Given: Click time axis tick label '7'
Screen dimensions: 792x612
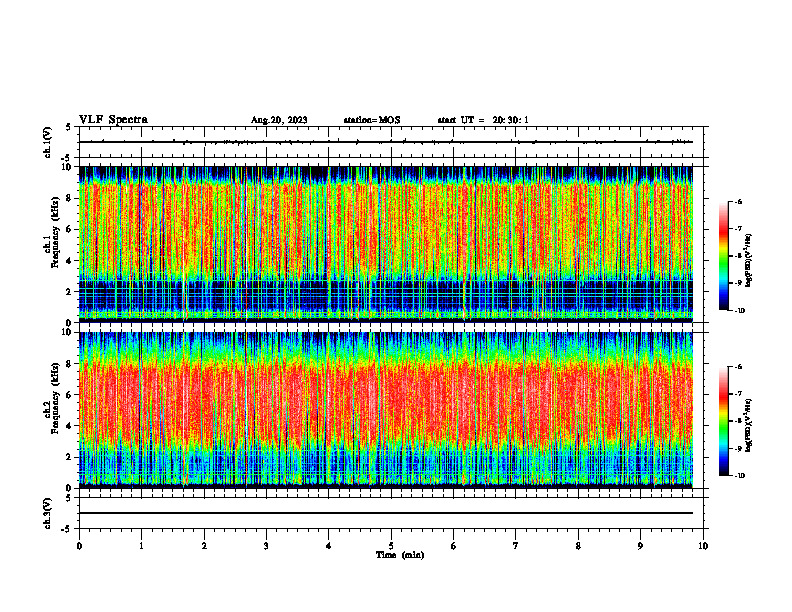Looking at the screenshot, I should pos(516,546).
